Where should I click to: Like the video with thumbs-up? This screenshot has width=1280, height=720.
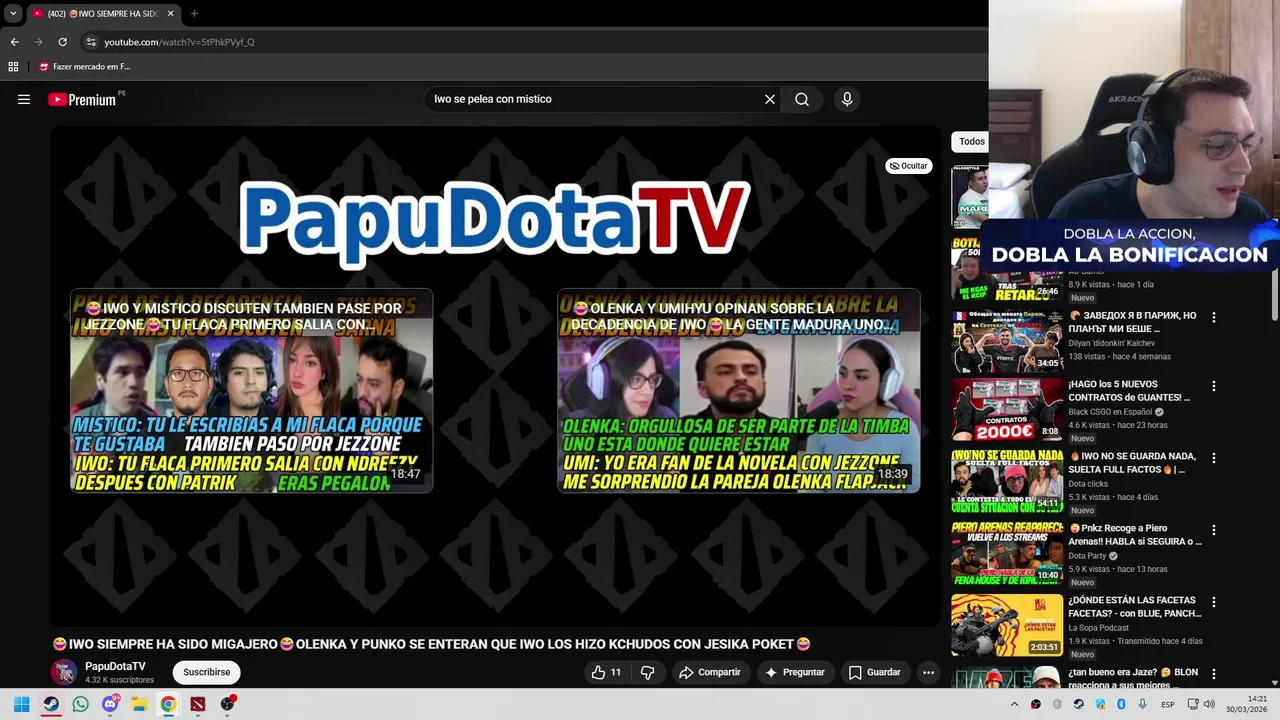607,672
